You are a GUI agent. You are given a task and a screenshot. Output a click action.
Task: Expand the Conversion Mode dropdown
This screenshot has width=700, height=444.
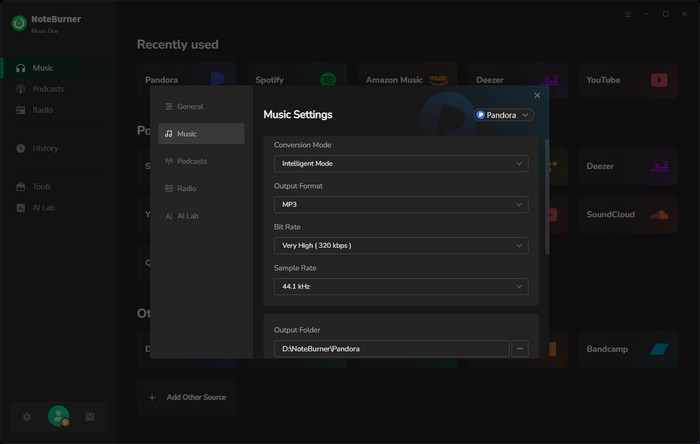(401, 163)
